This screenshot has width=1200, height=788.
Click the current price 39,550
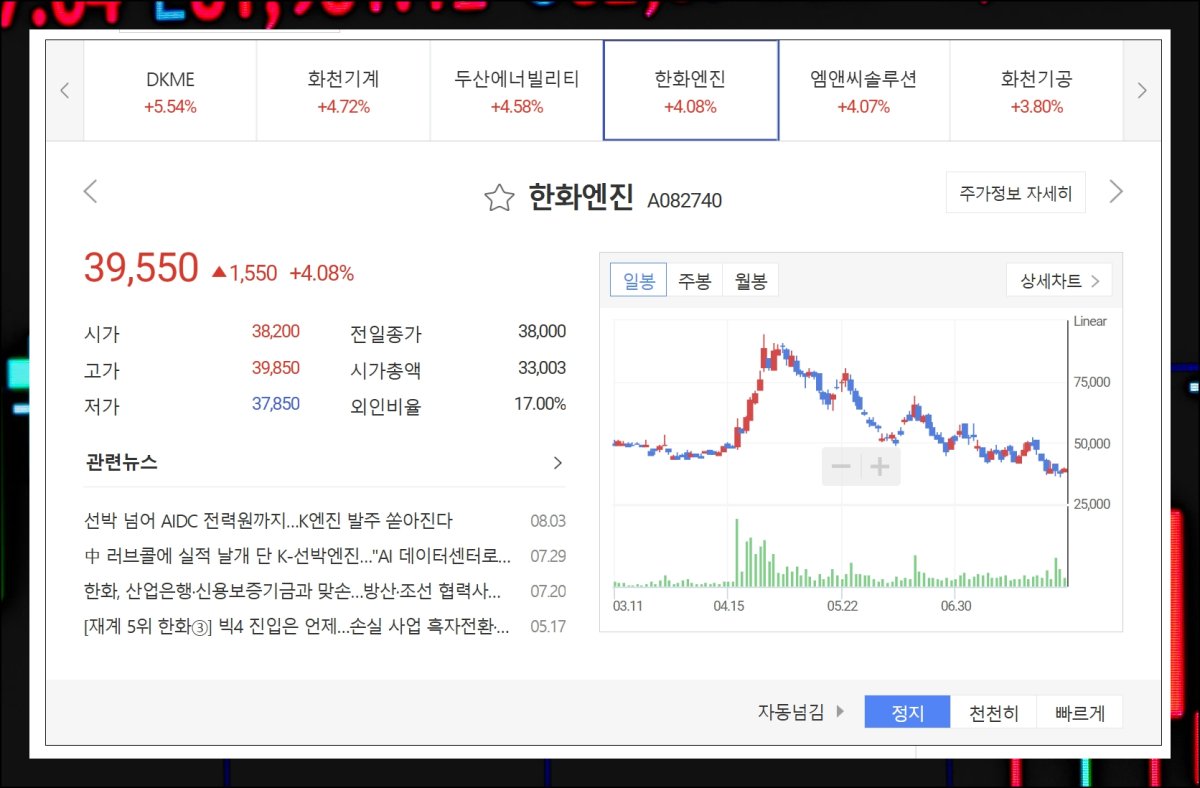coord(141,269)
